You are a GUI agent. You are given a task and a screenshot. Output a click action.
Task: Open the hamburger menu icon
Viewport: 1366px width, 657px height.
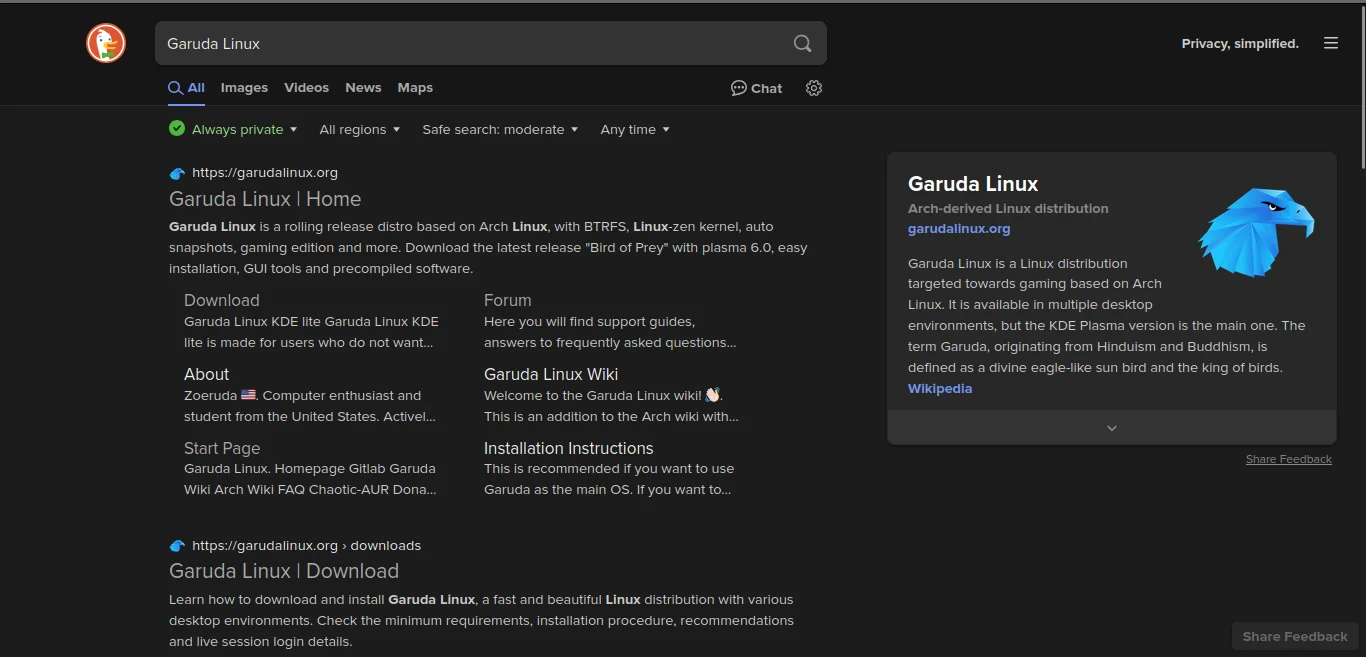click(x=1330, y=43)
